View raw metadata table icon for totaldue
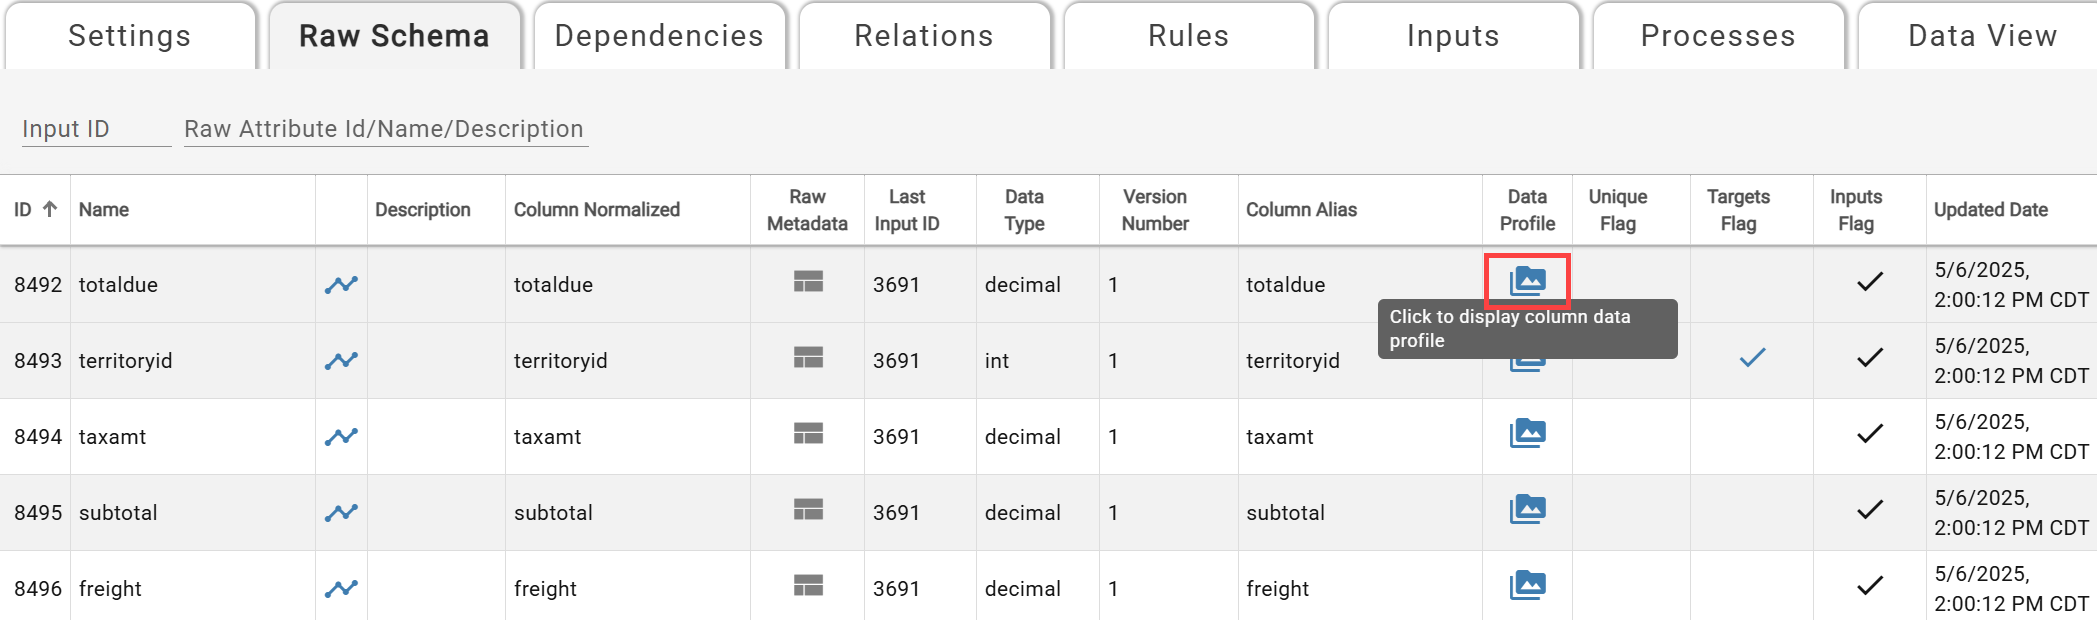The width and height of the screenshot is (2097, 620). click(808, 281)
